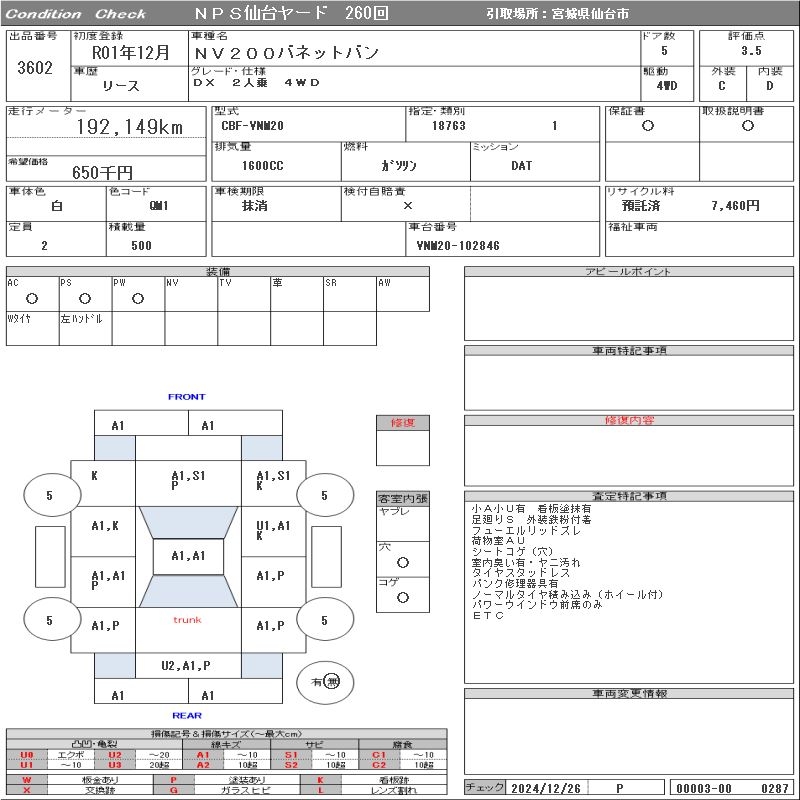This screenshot has height=800, width=800.
Task: Click the code 00003-00 at bottom right
Action: (x=704, y=788)
